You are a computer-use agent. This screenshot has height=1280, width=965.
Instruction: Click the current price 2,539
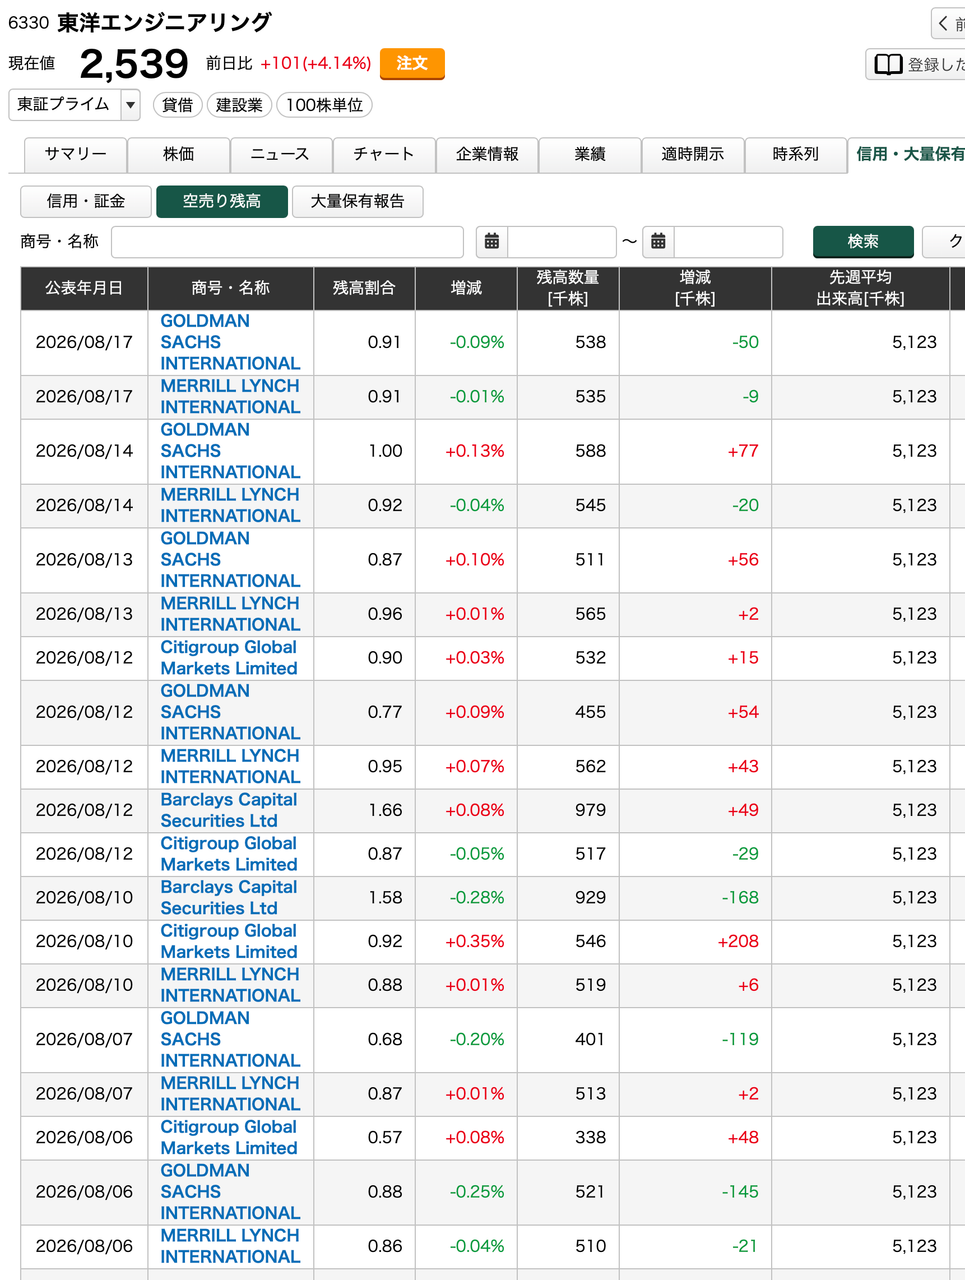point(134,64)
